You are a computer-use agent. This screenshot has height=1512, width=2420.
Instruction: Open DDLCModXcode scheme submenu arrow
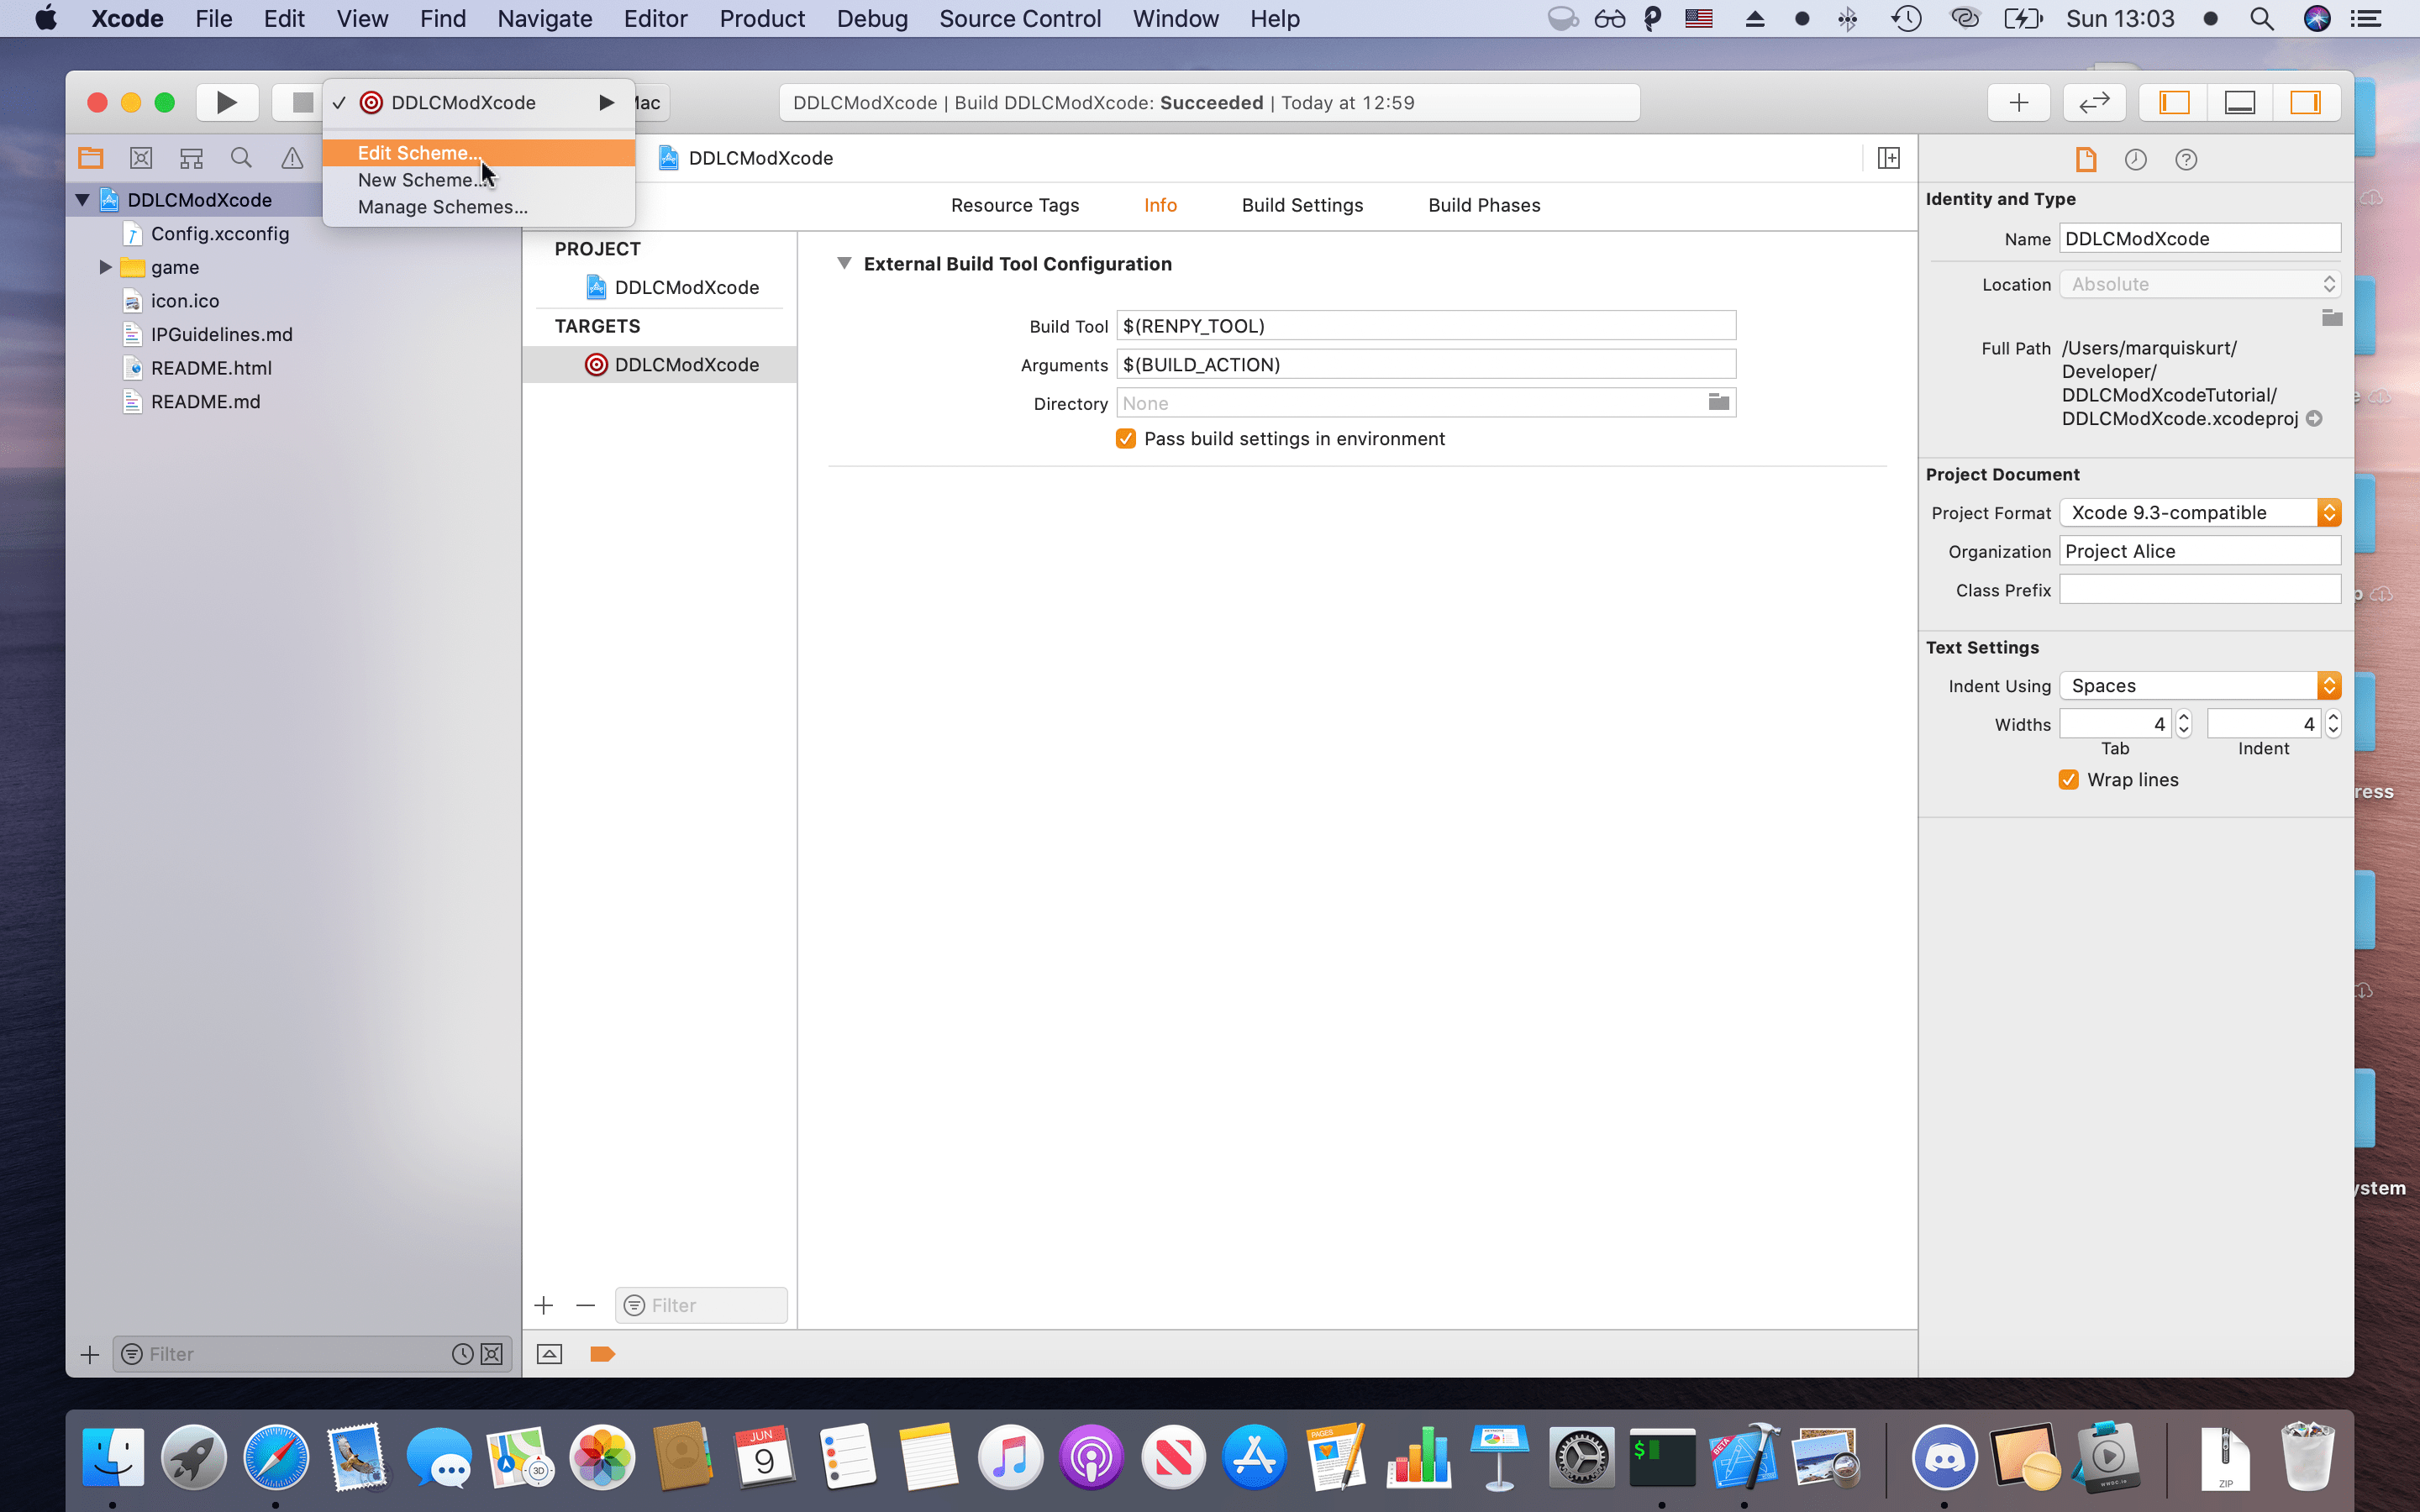(x=606, y=102)
